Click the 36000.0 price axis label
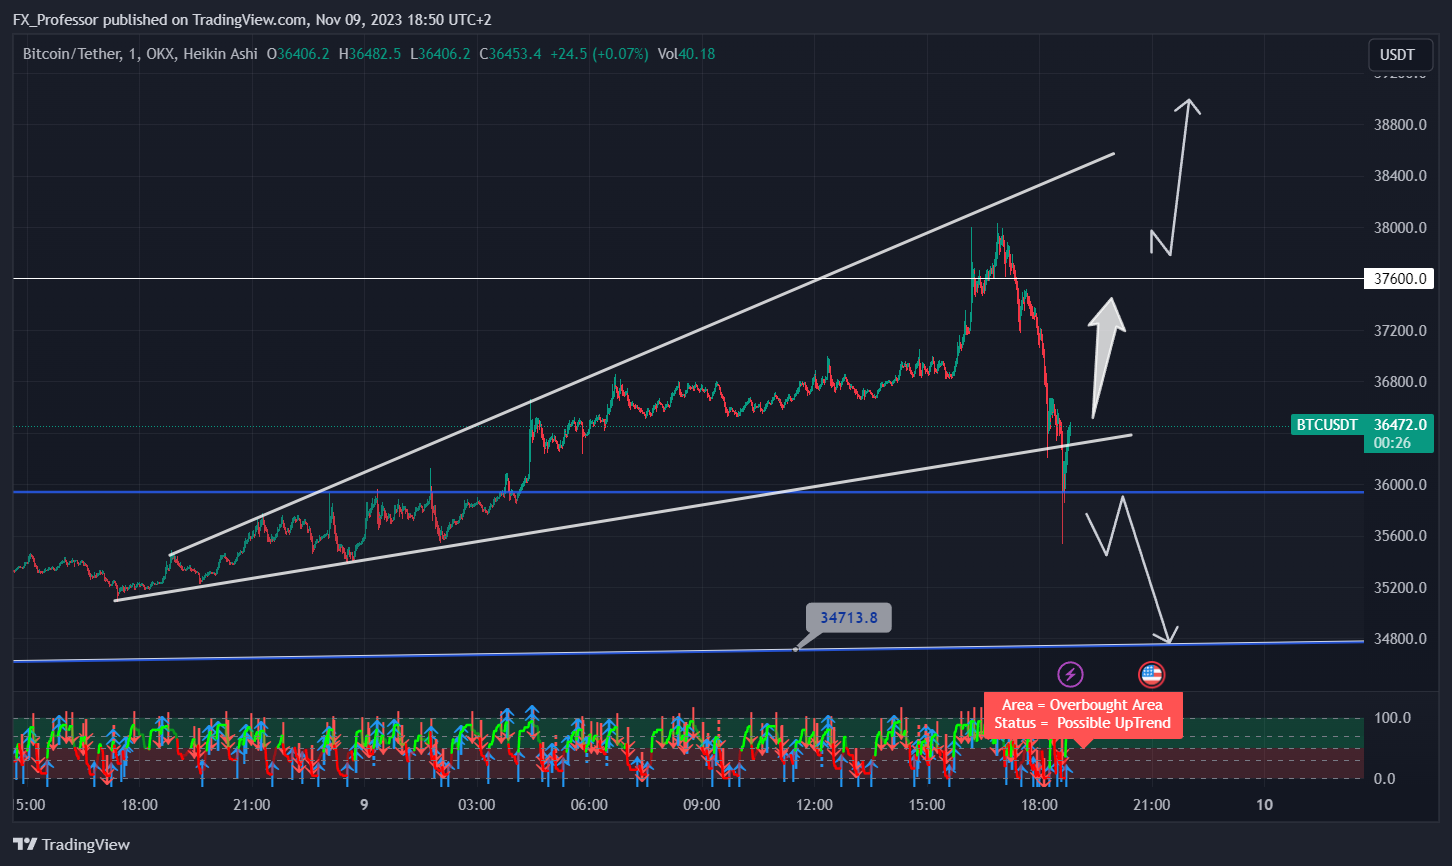1452x866 pixels. pyautogui.click(x=1399, y=485)
